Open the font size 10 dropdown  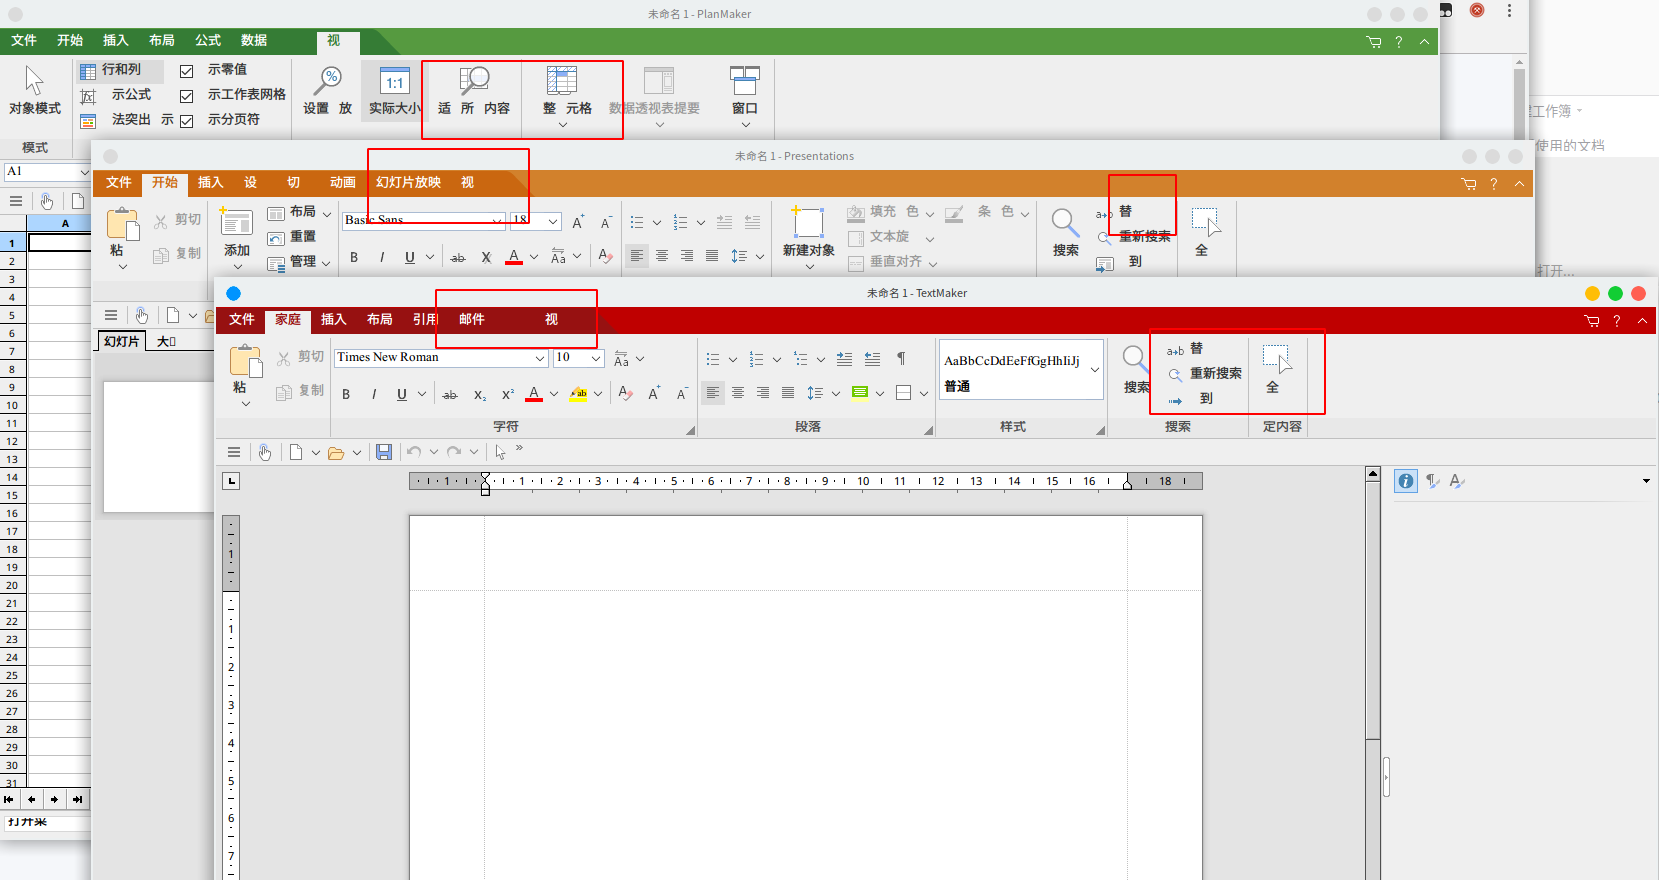pyautogui.click(x=596, y=358)
